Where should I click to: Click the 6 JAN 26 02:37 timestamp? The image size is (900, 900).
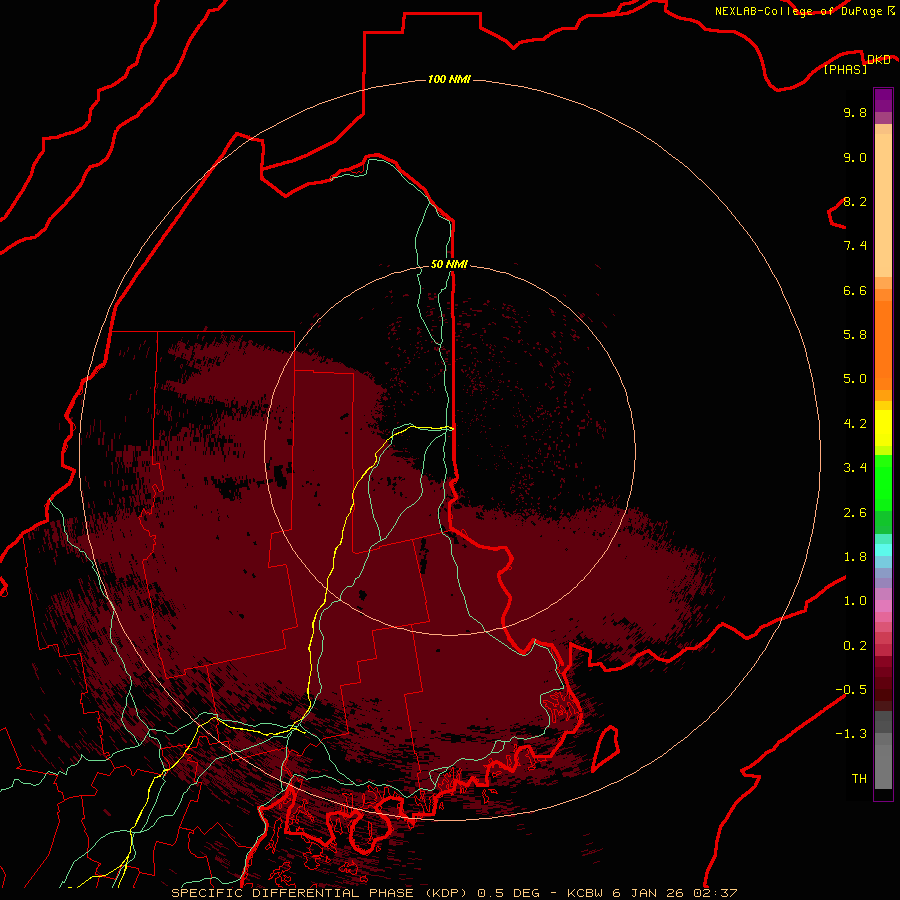tap(674, 893)
